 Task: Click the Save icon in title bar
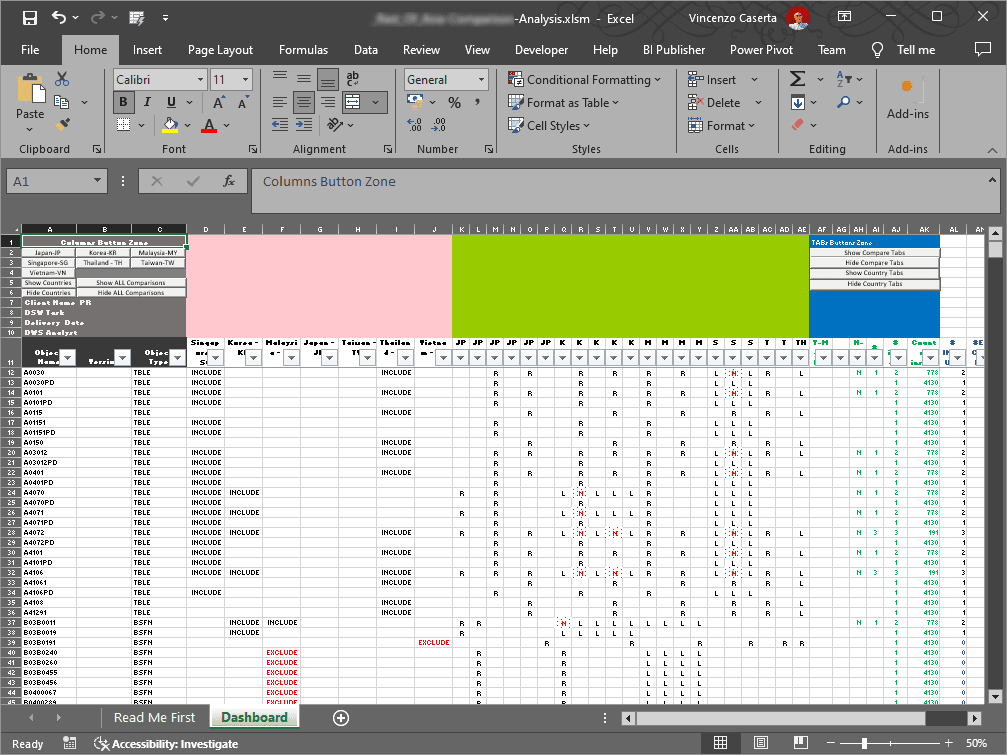tap(29, 18)
